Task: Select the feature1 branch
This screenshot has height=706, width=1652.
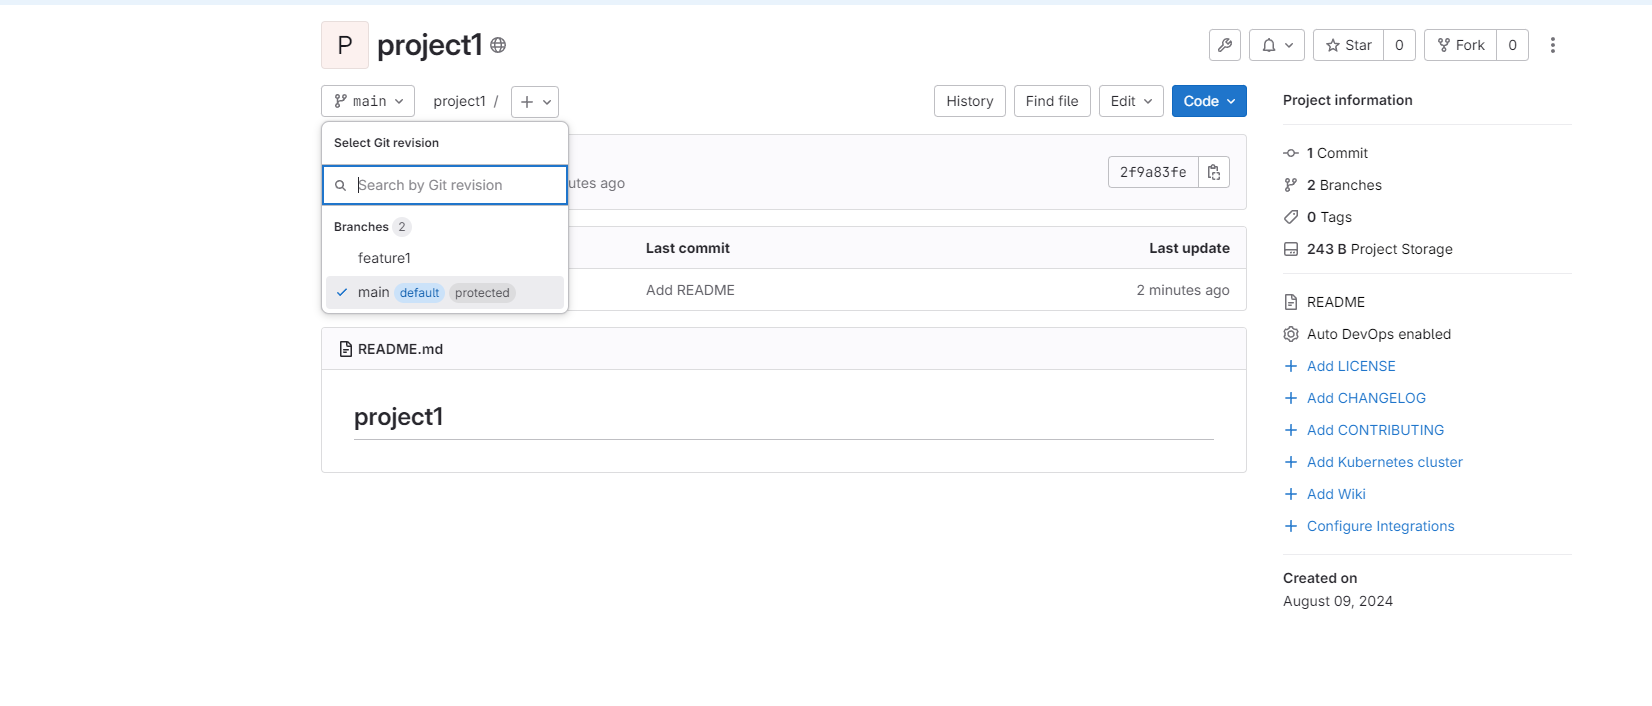Action: click(x=445, y=258)
